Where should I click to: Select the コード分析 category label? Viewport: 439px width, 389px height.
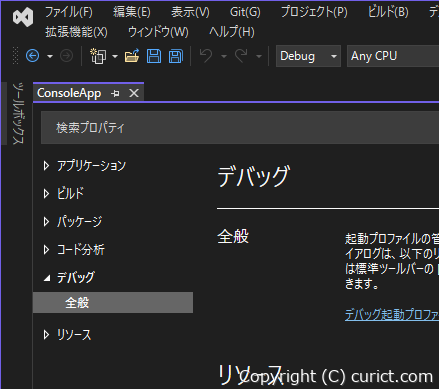pos(81,250)
